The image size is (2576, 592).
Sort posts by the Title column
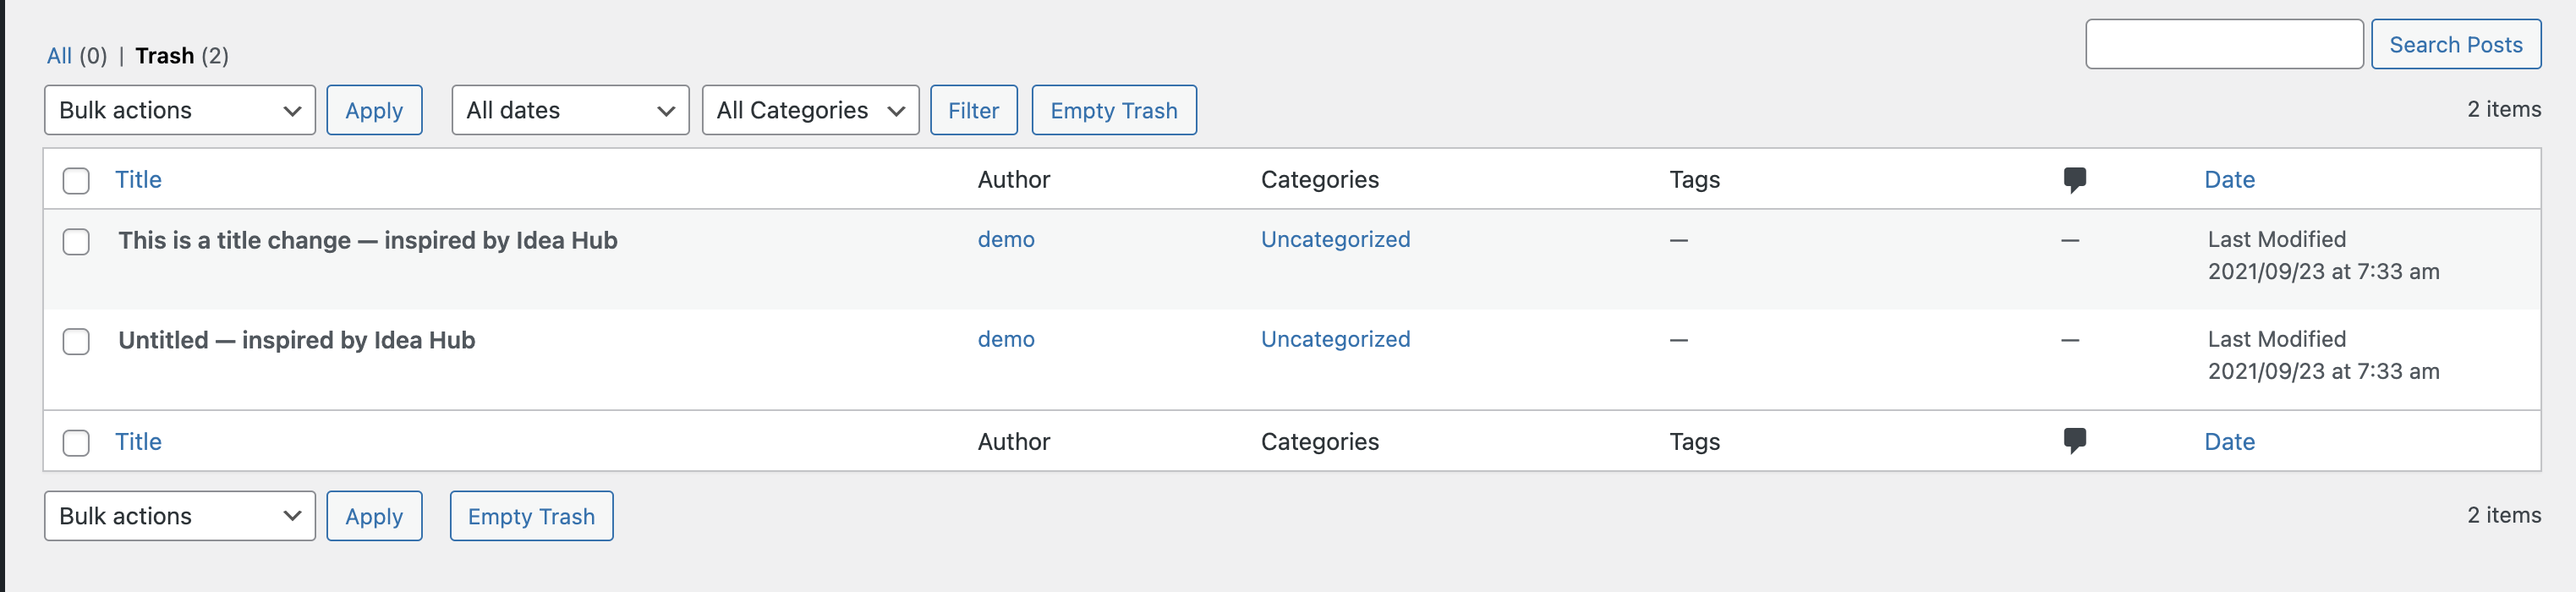click(138, 179)
